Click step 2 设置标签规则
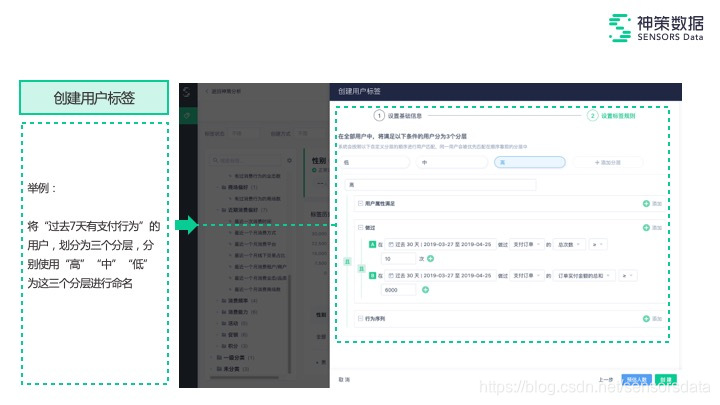 [612, 116]
